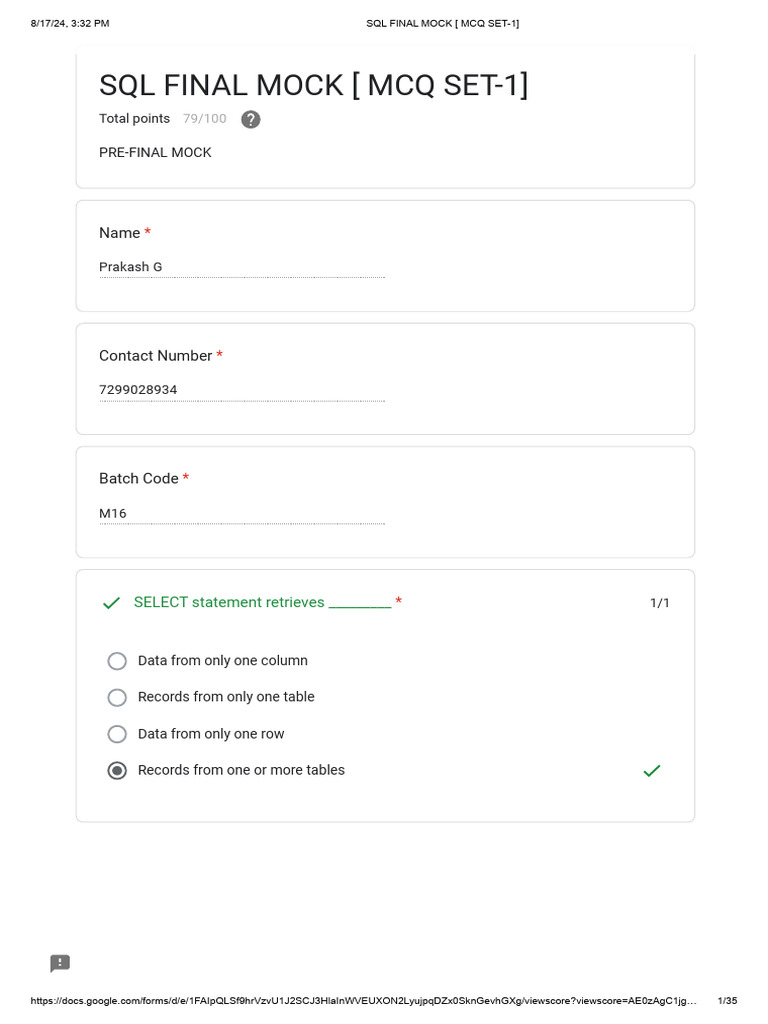Image resolution: width=768 pixels, height=1024 pixels.
Task: Click the page header document title
Action: [x=442, y=23]
